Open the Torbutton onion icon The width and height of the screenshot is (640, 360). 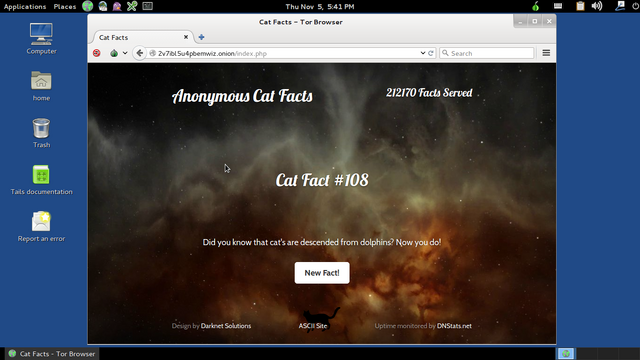114,53
